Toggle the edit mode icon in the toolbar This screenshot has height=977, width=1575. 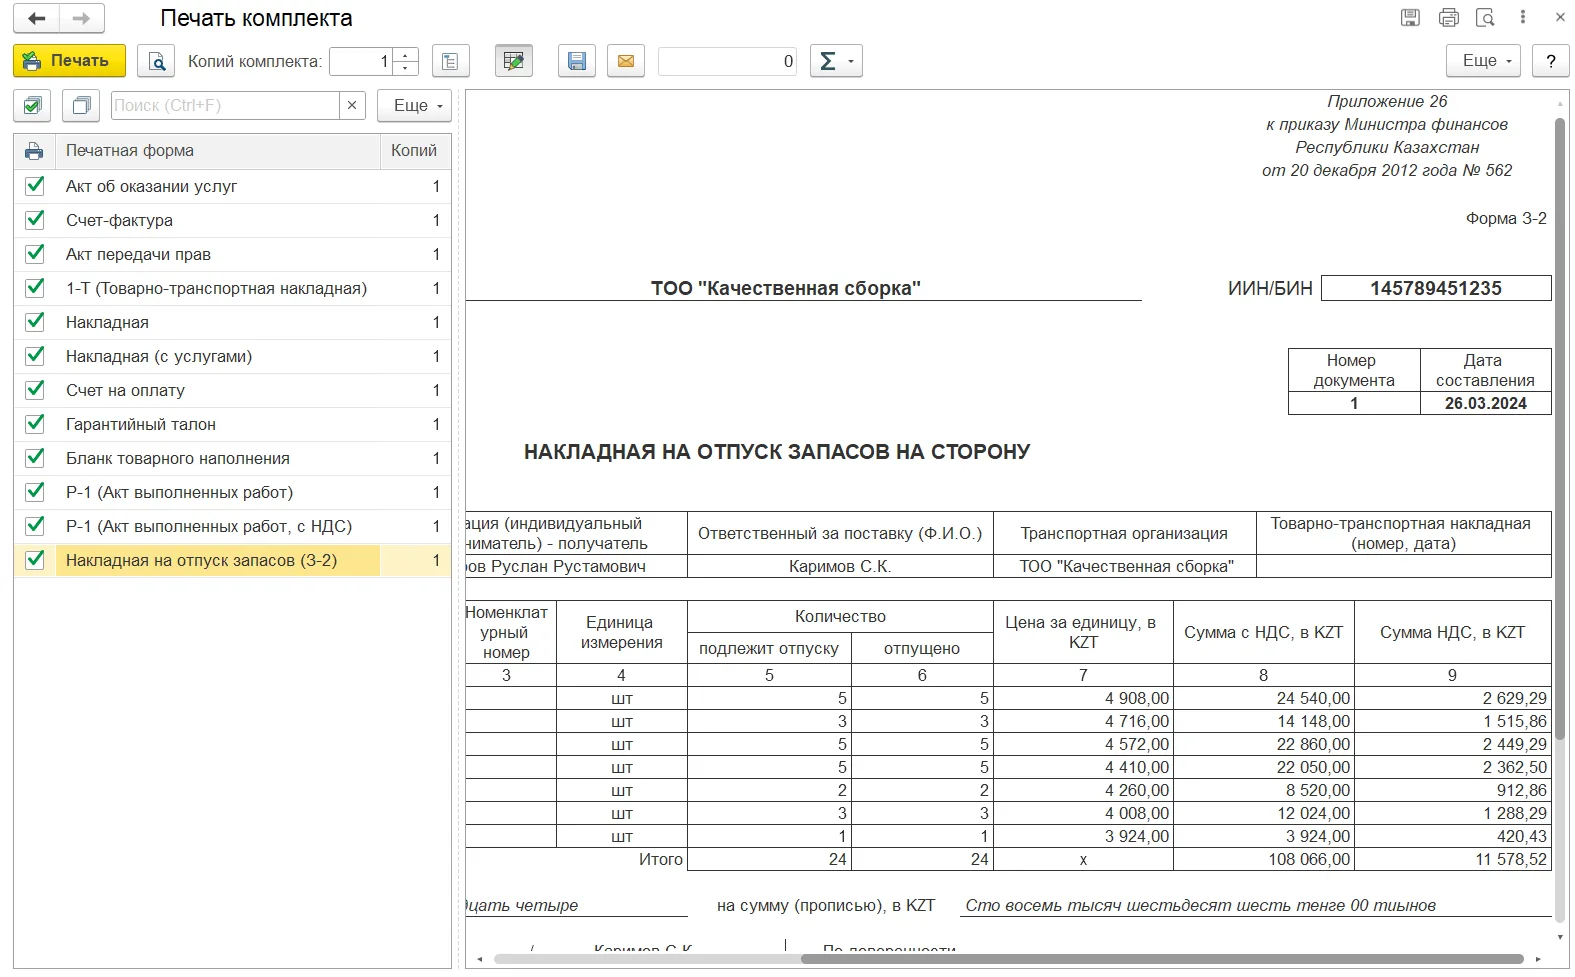tap(514, 61)
